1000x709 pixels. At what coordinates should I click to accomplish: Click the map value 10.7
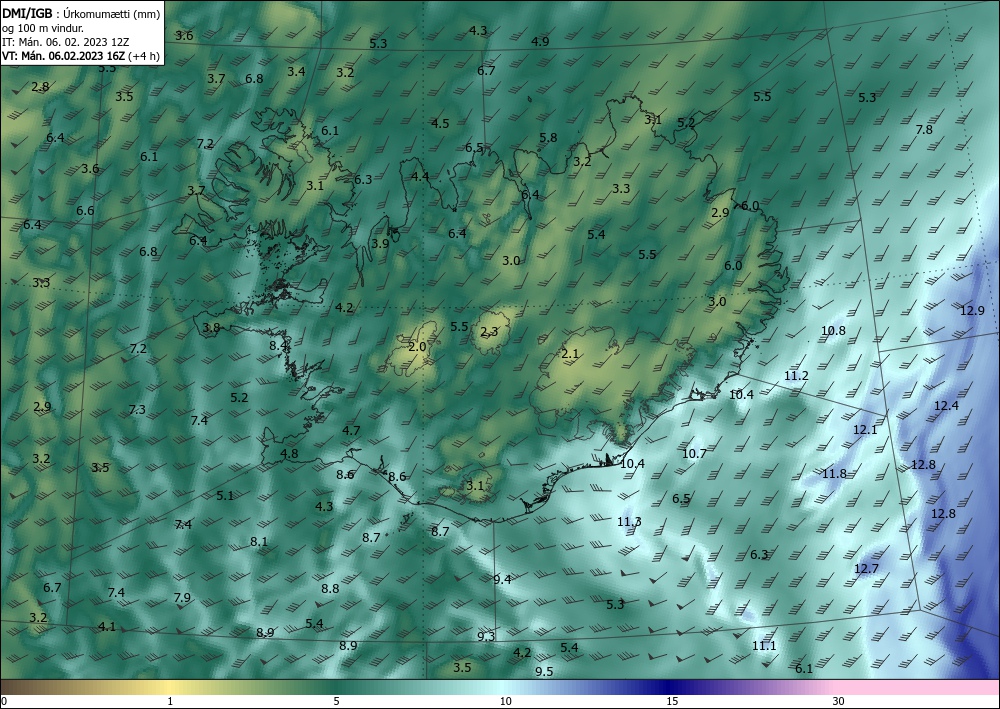tap(694, 454)
